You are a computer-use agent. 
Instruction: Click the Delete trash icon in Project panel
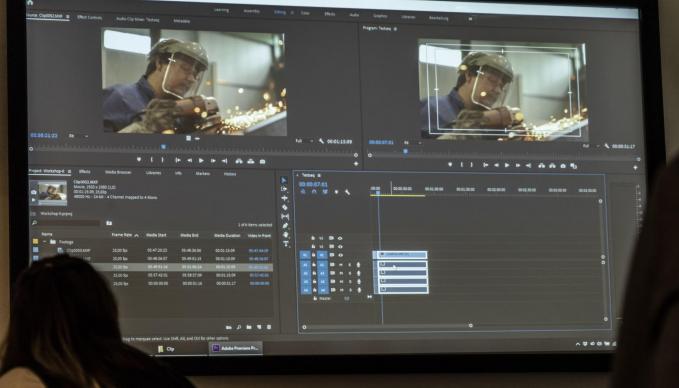click(269, 327)
